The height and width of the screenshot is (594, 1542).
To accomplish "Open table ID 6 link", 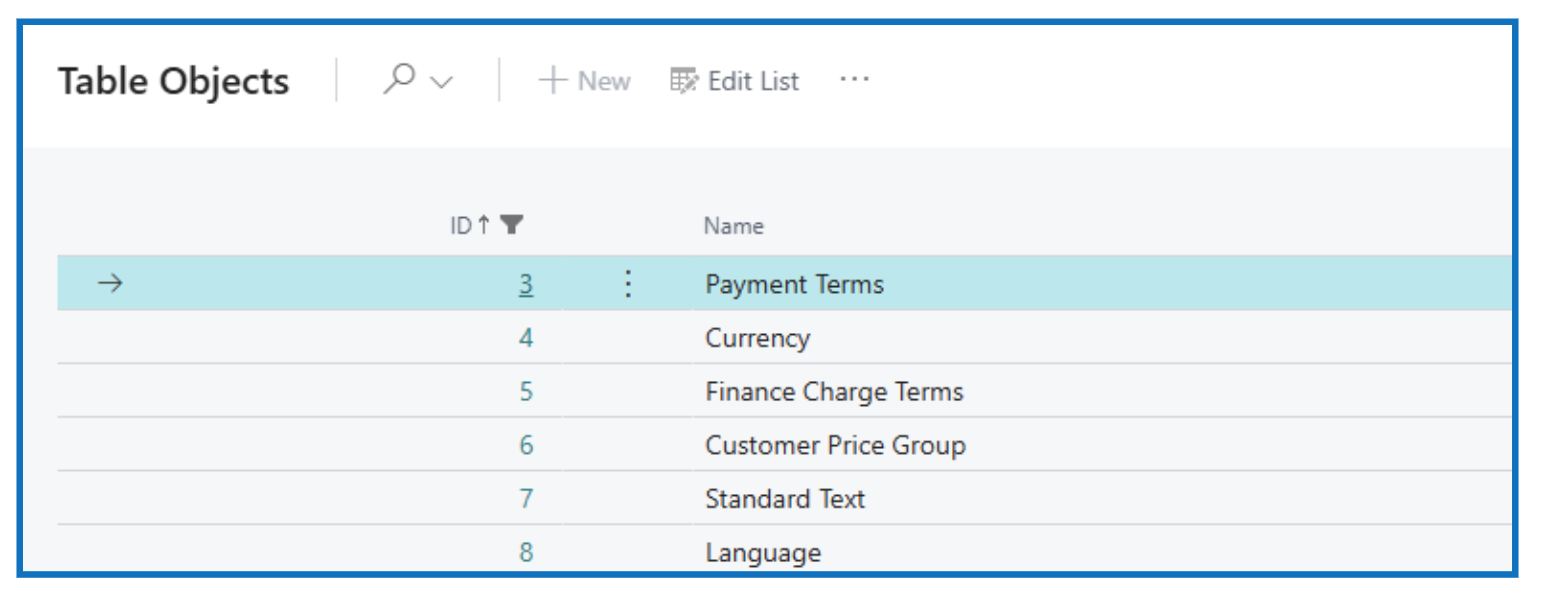I will coord(526,446).
